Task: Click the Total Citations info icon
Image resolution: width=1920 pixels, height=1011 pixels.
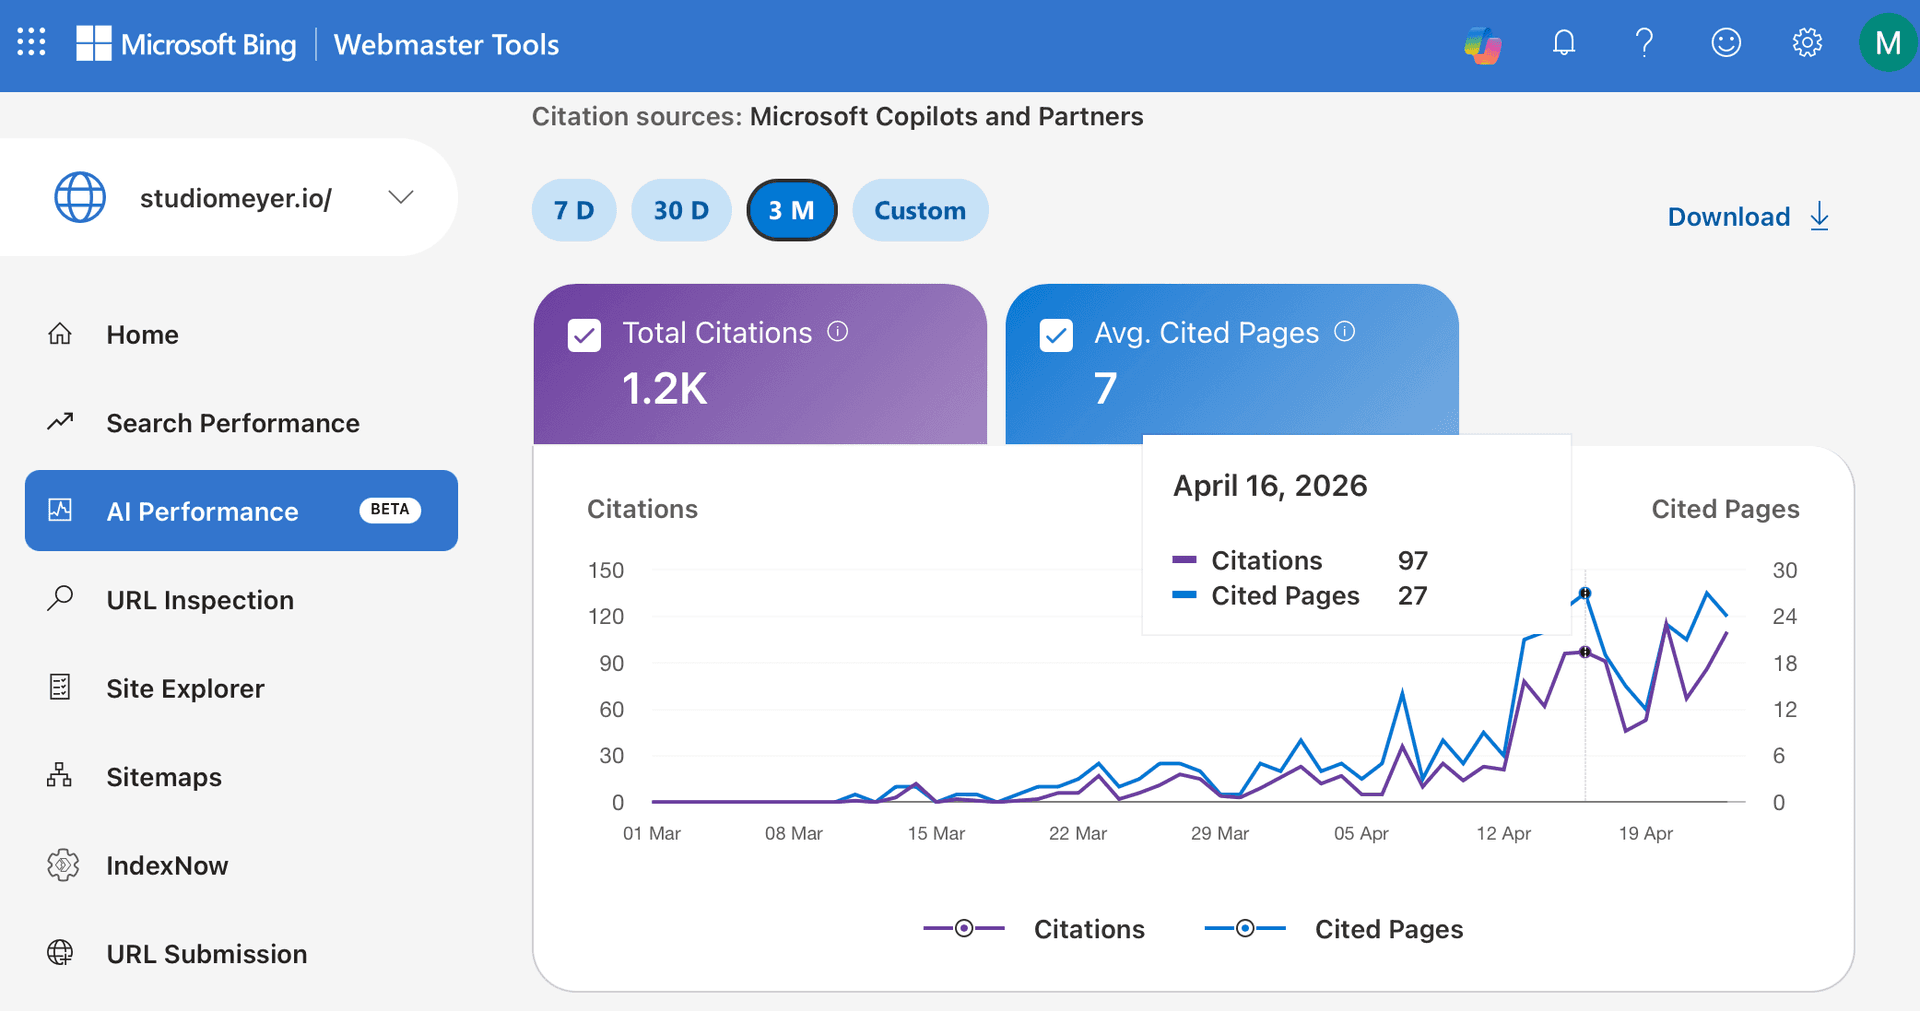Action: 838,332
